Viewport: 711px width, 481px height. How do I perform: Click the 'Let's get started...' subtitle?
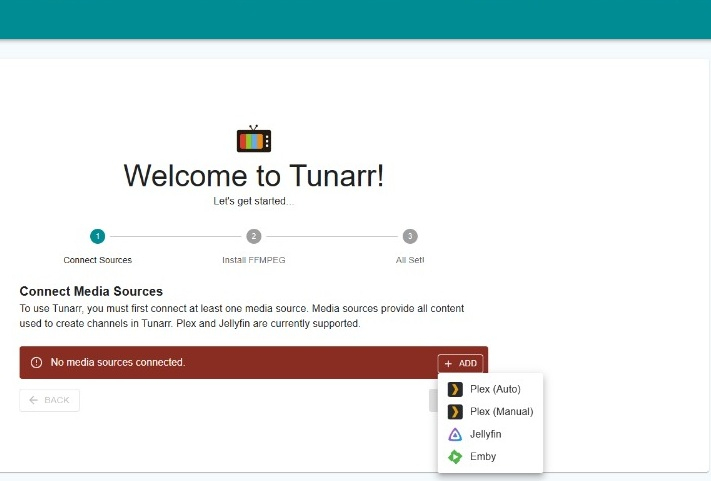(x=254, y=201)
